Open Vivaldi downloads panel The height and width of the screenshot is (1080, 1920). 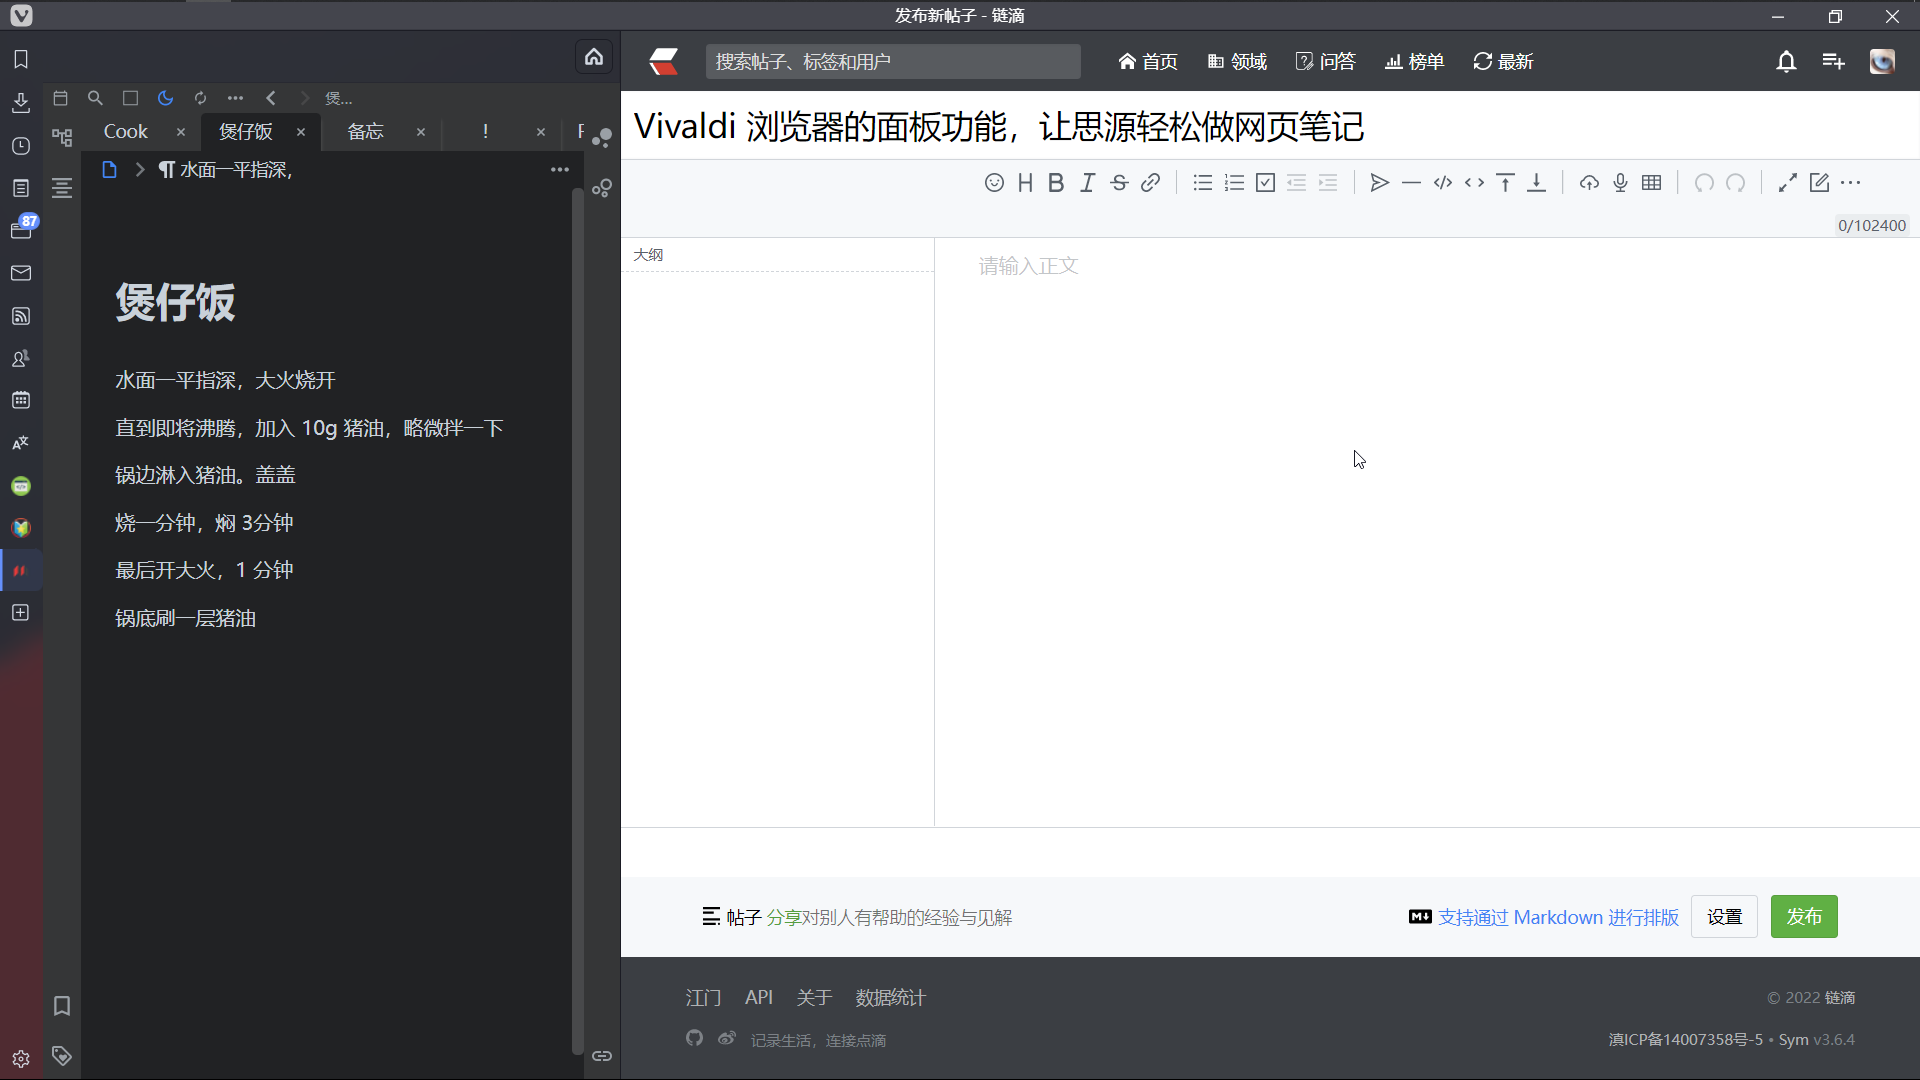(x=21, y=103)
